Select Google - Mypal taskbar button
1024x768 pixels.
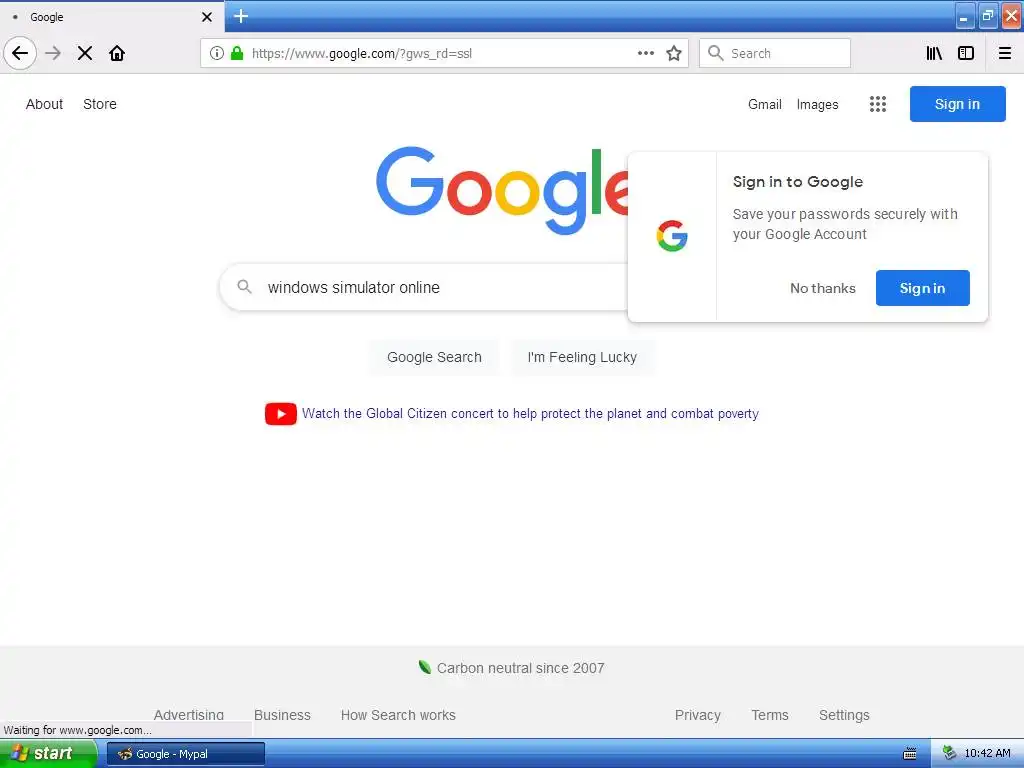(x=186, y=754)
